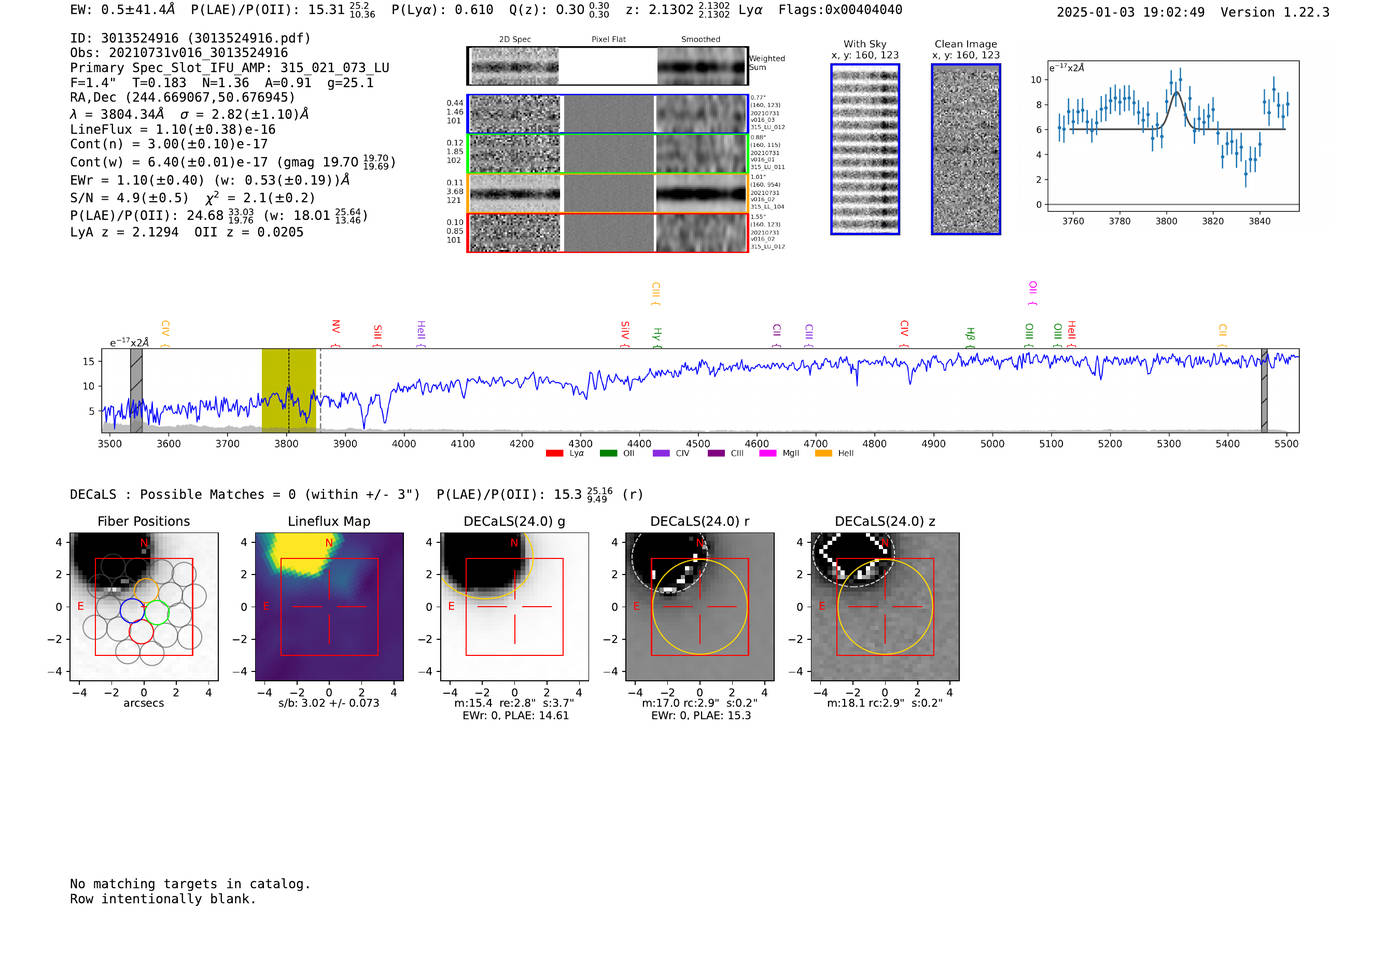The image size is (1400, 953).
Task: Click the yellow aperture circle in r-band cutout
Action: point(700,607)
